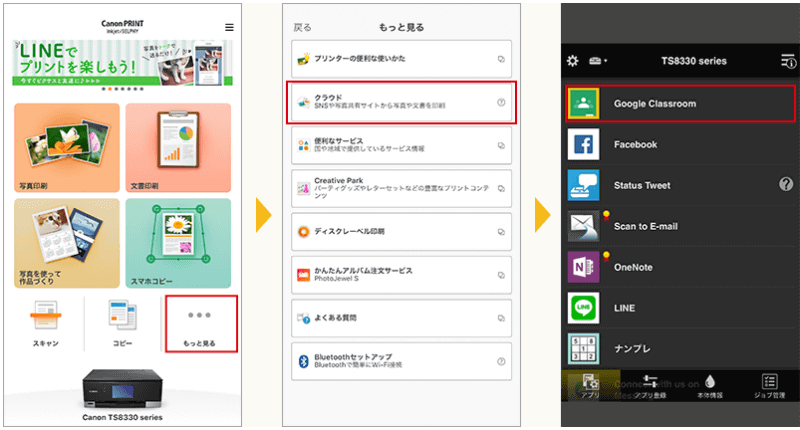
Task: Select the OneNote app
Action: point(680,267)
